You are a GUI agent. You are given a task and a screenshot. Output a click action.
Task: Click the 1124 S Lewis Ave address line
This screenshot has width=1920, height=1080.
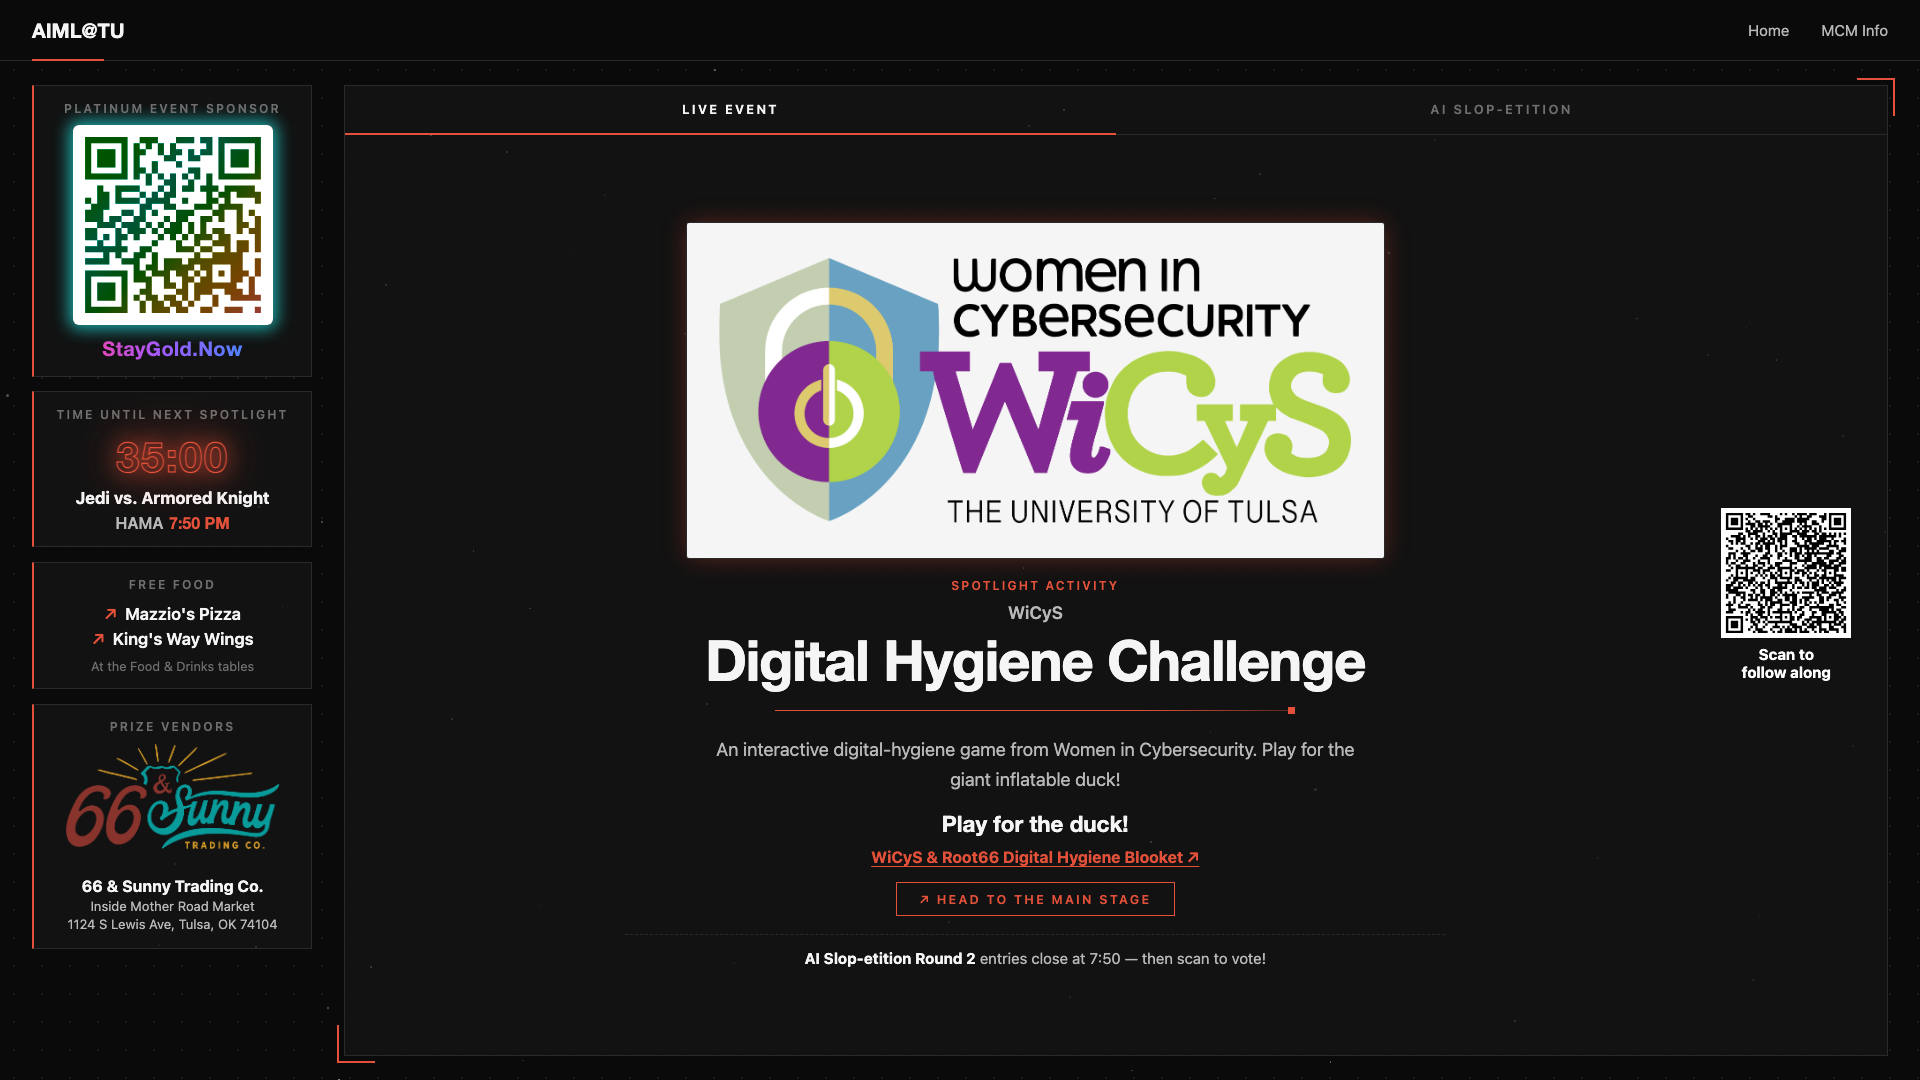tap(172, 925)
